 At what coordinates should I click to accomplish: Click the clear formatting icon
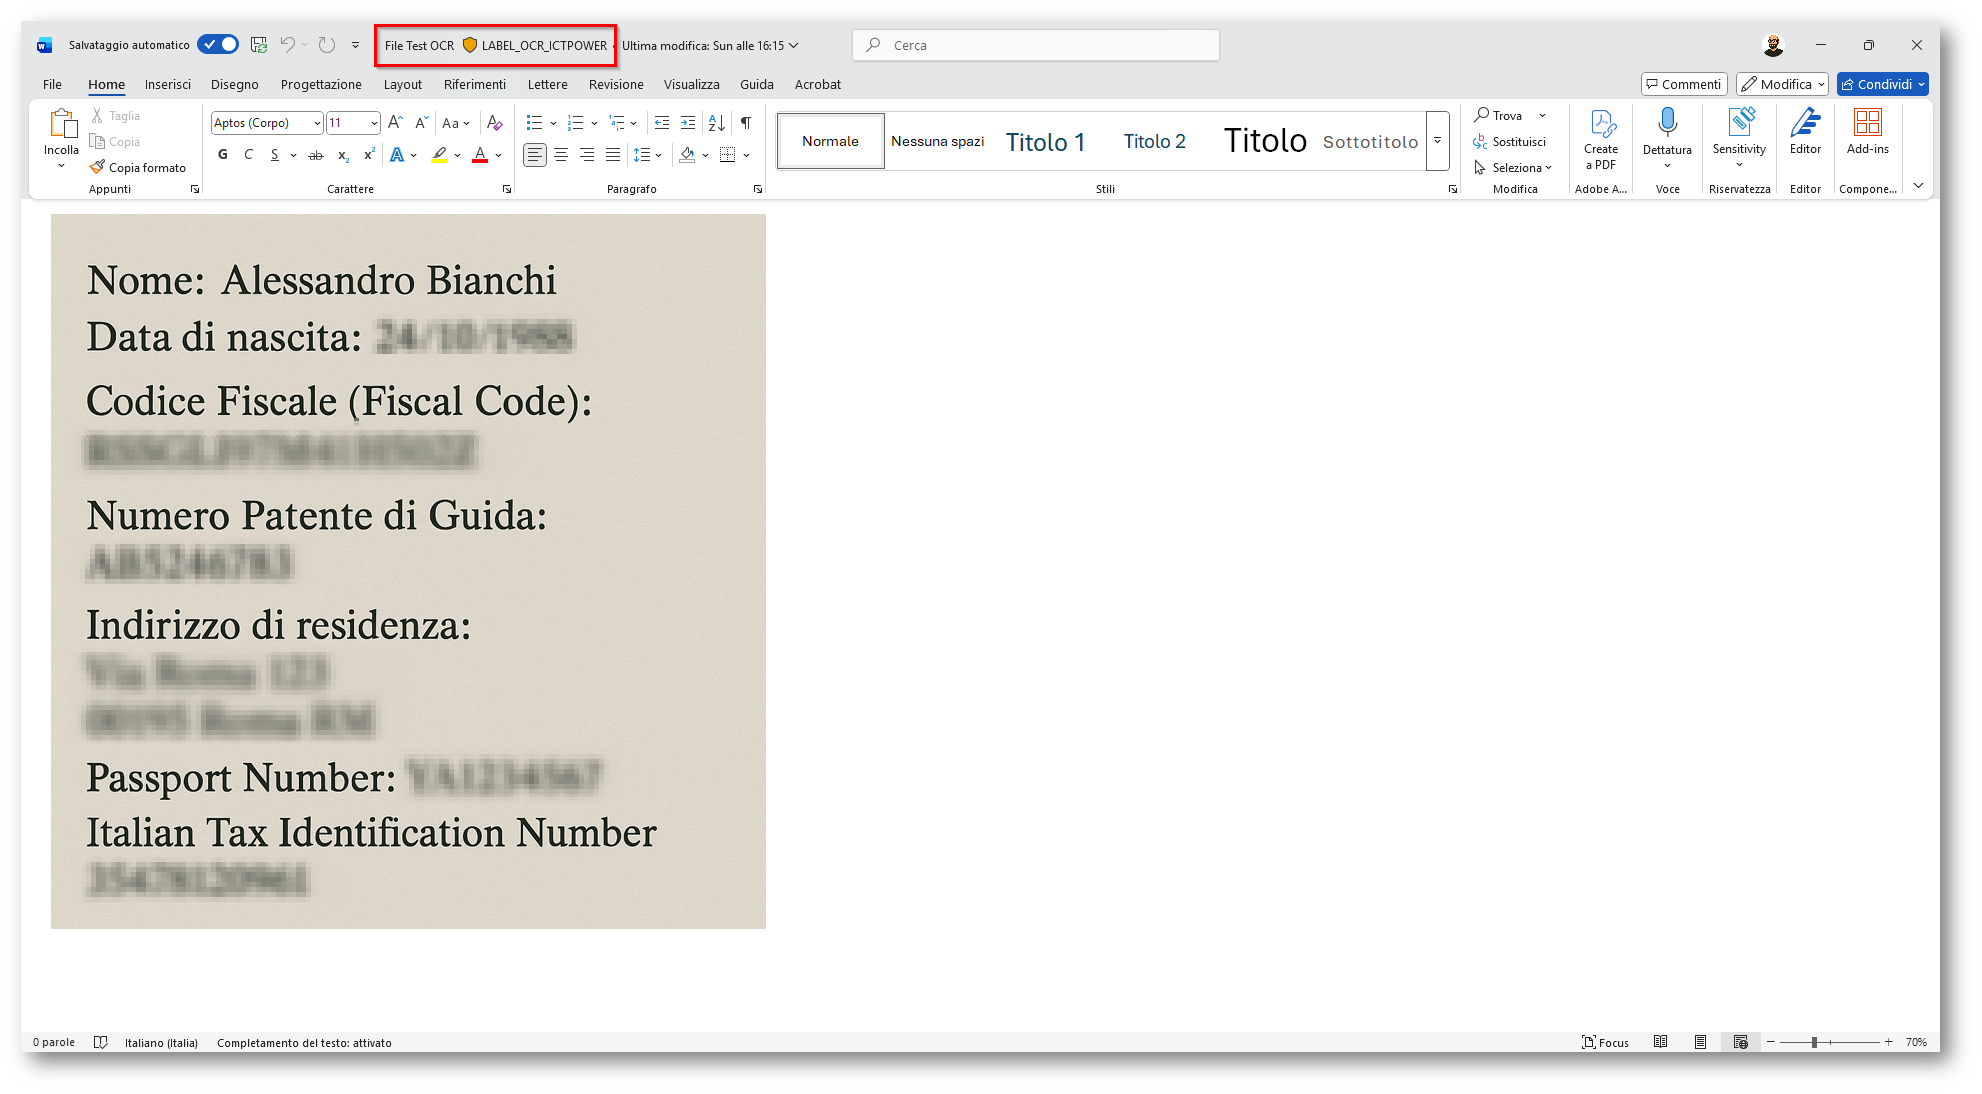494,123
